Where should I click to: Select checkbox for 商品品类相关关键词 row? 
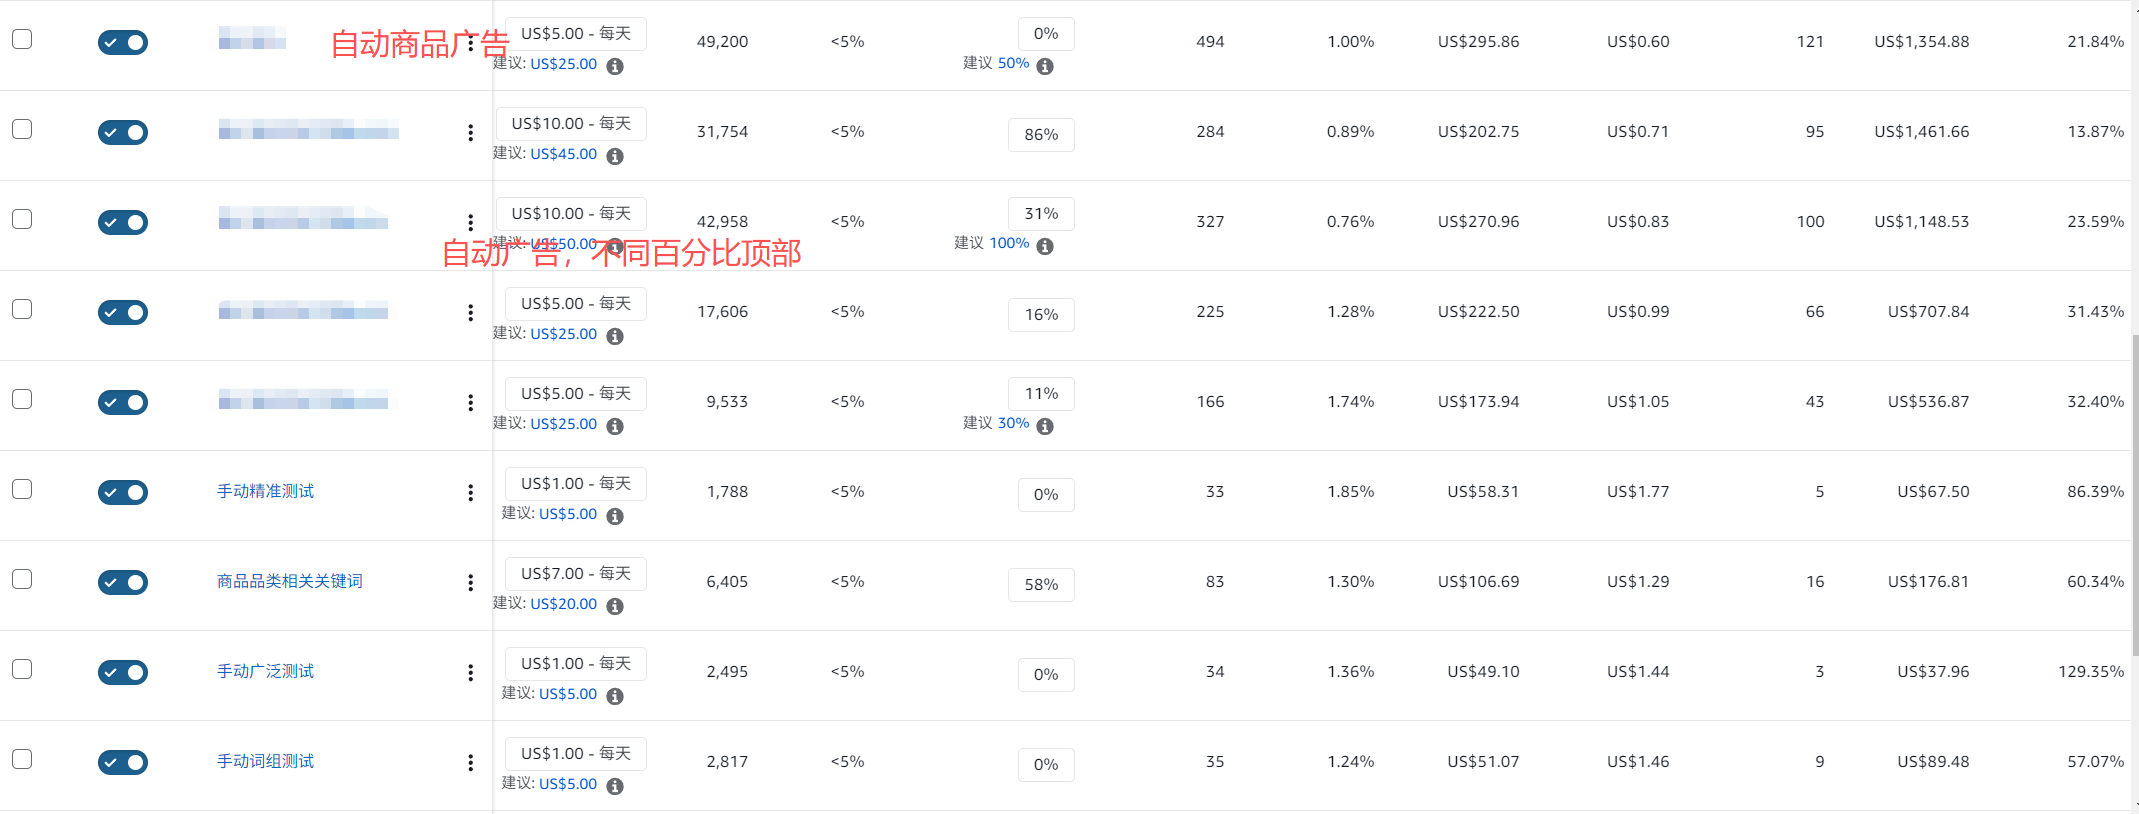click(x=22, y=579)
